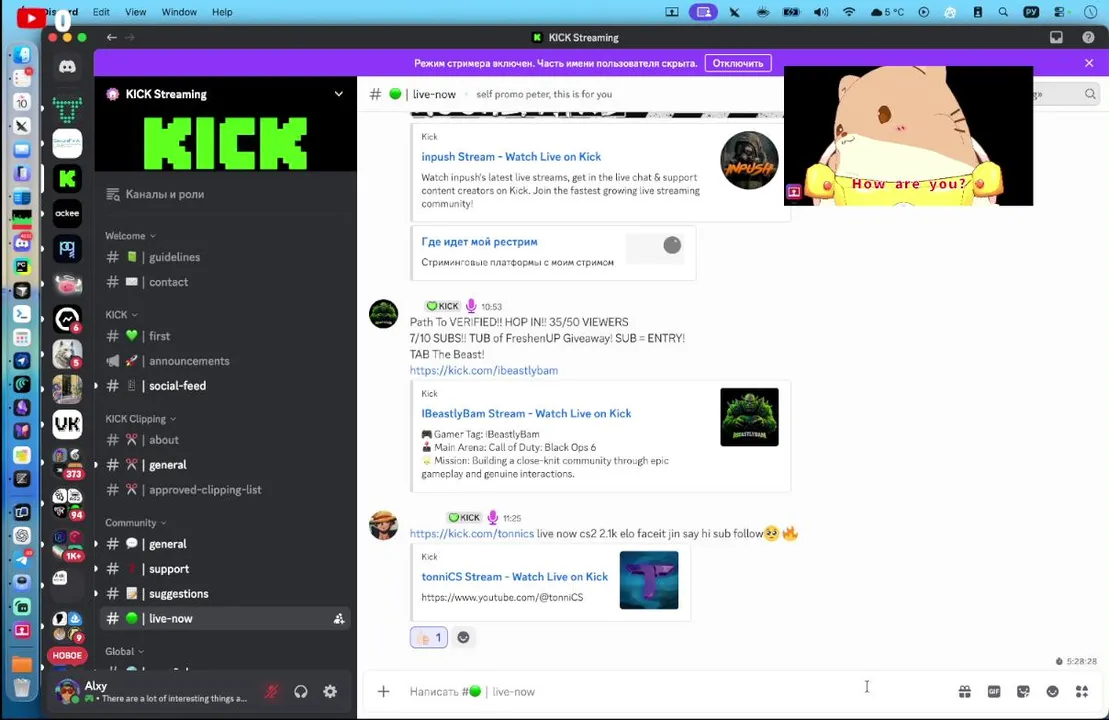Click the НОВОЕ badge in server list

[x=67, y=656]
